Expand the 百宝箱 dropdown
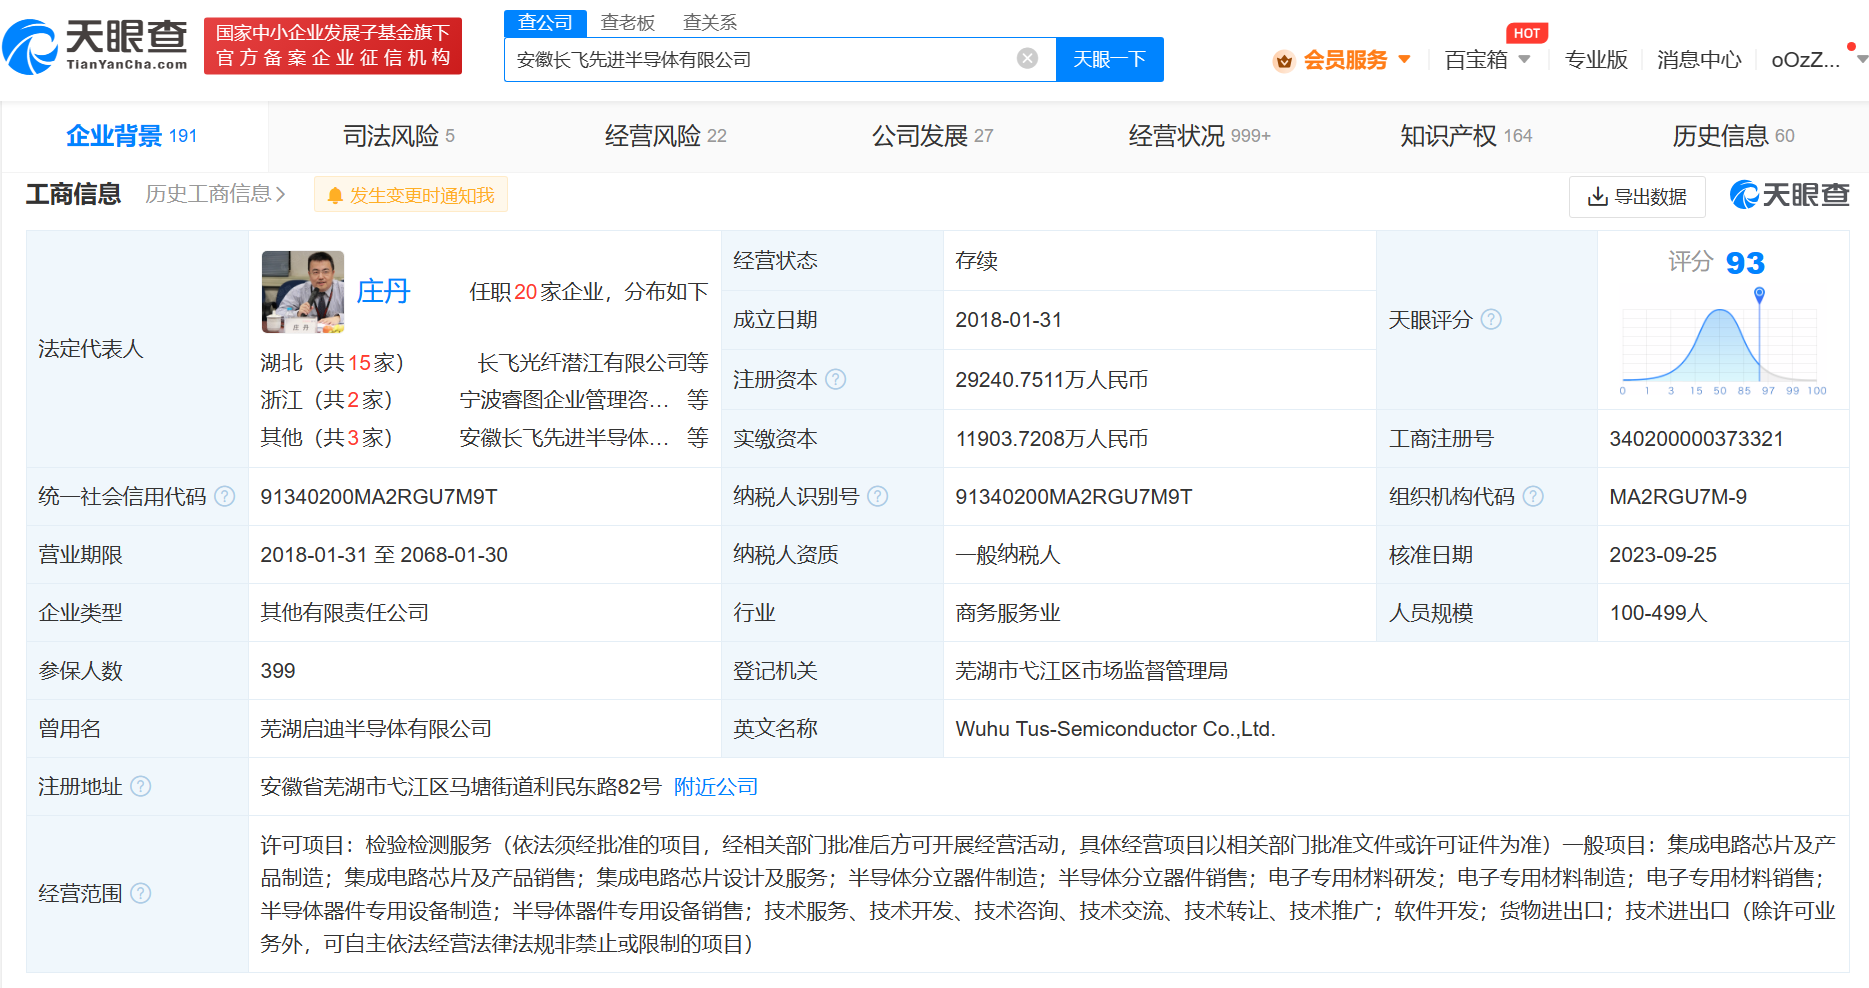The width and height of the screenshot is (1869, 988). (1487, 60)
